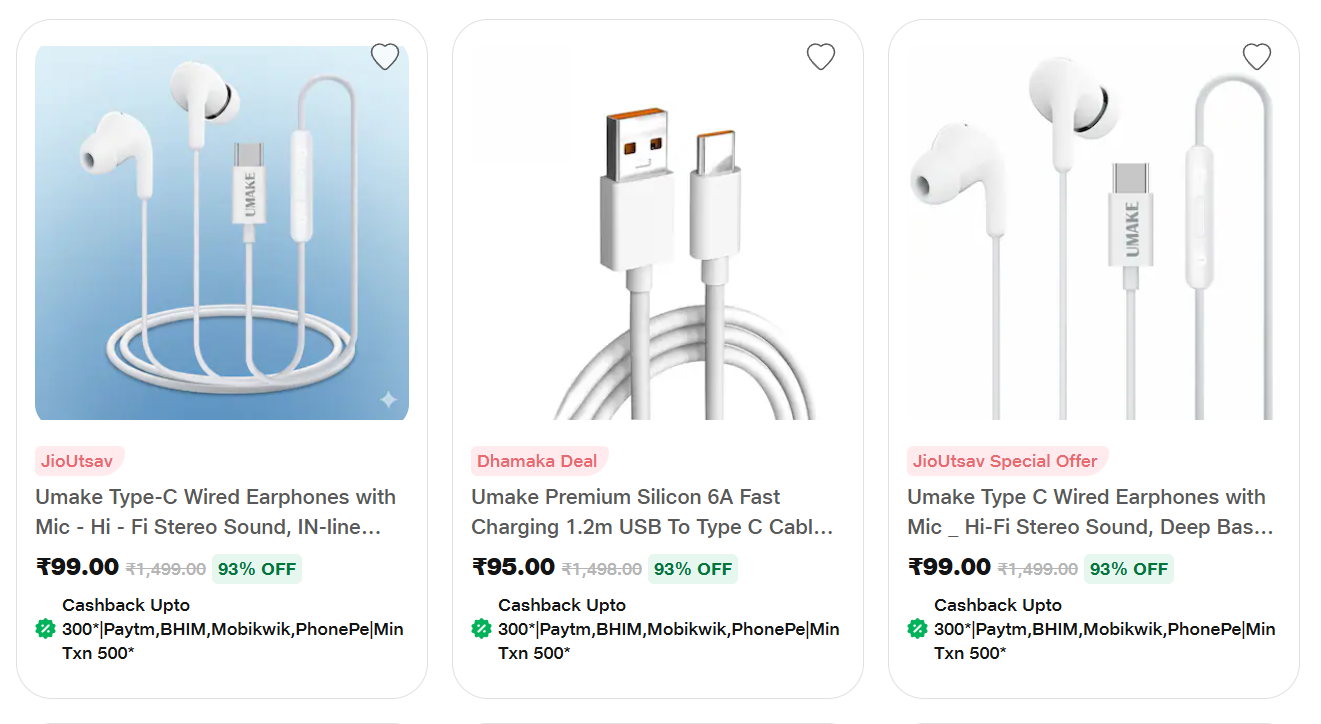Open Umake Type-C Wired Earphones IN-line title
This screenshot has width=1321, height=724.
coord(216,511)
